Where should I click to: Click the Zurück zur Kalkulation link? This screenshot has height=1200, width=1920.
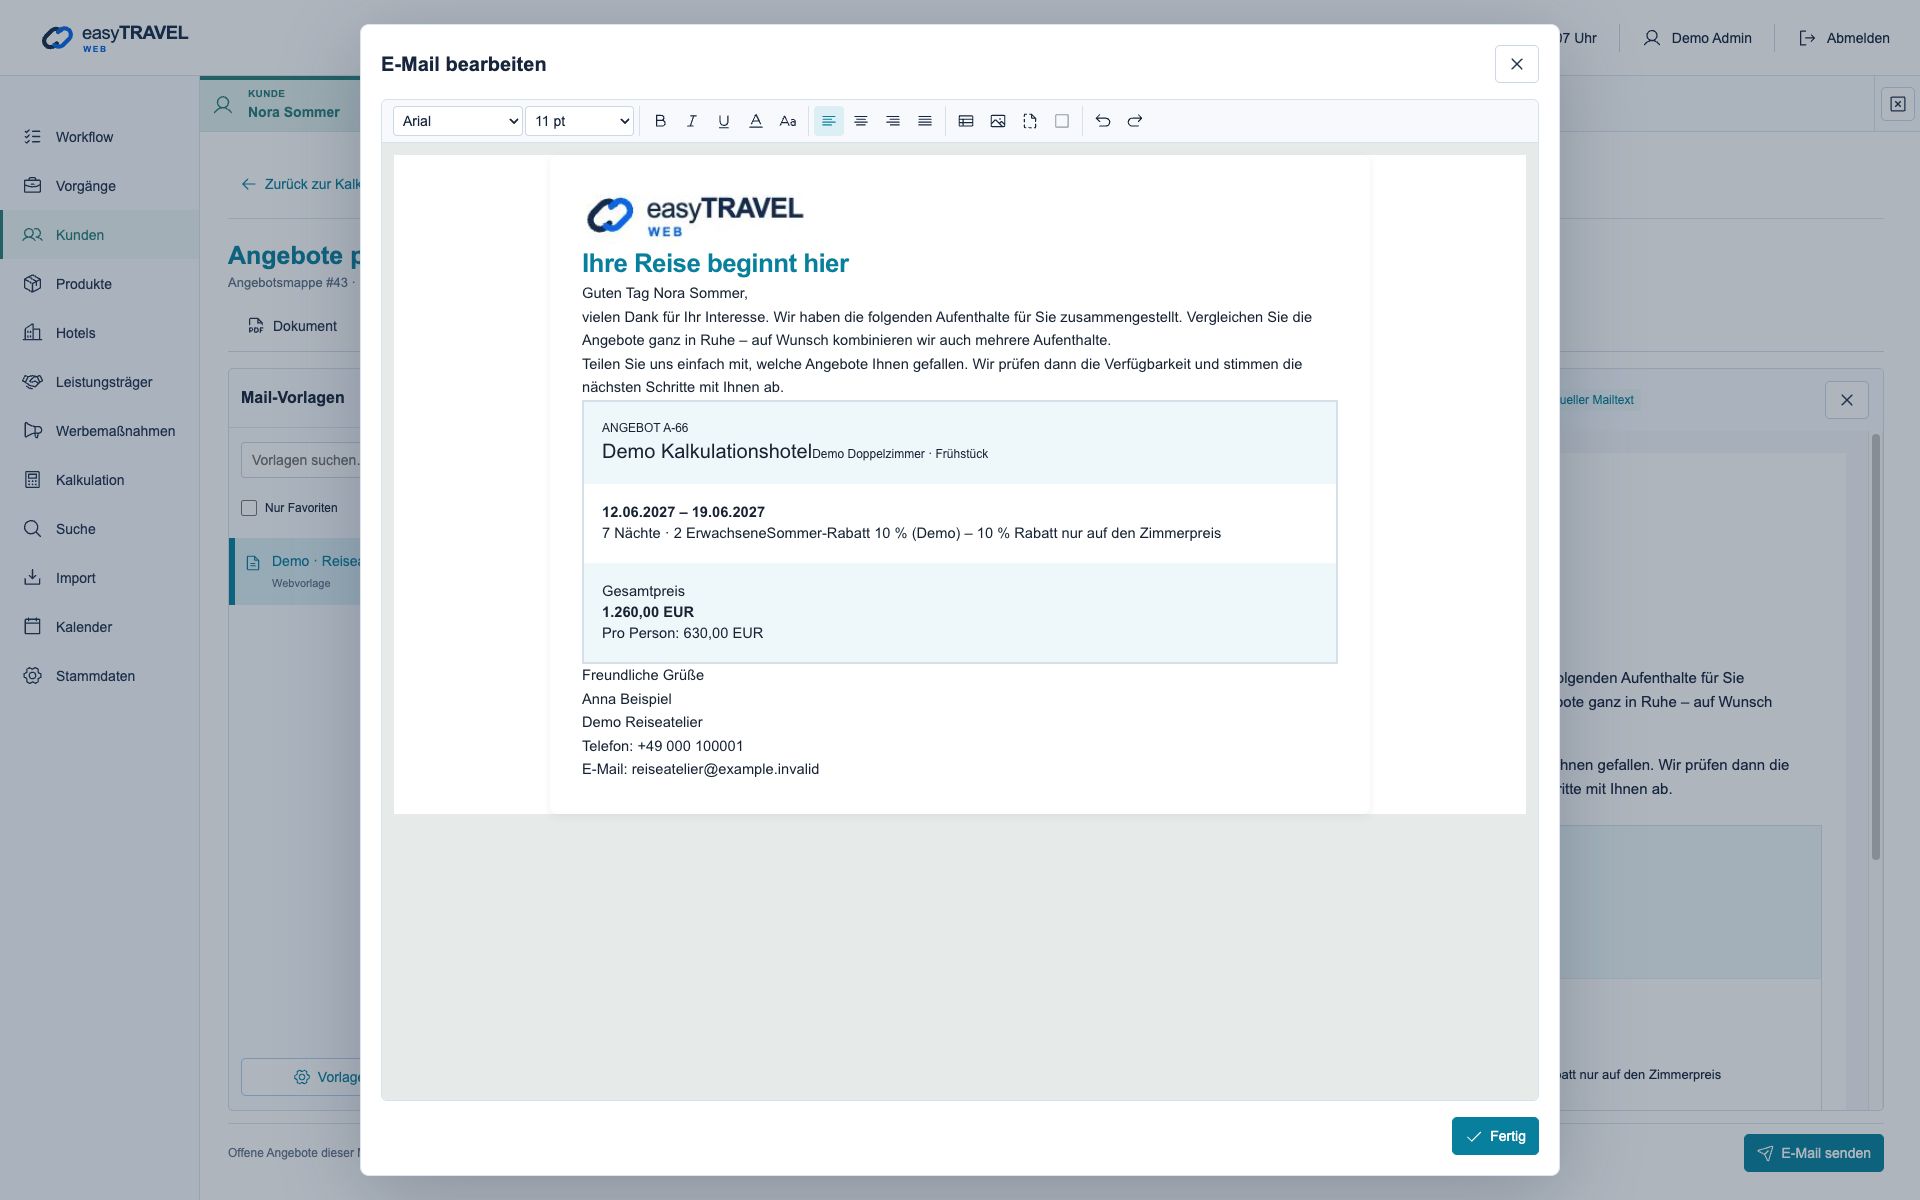[x=300, y=184]
